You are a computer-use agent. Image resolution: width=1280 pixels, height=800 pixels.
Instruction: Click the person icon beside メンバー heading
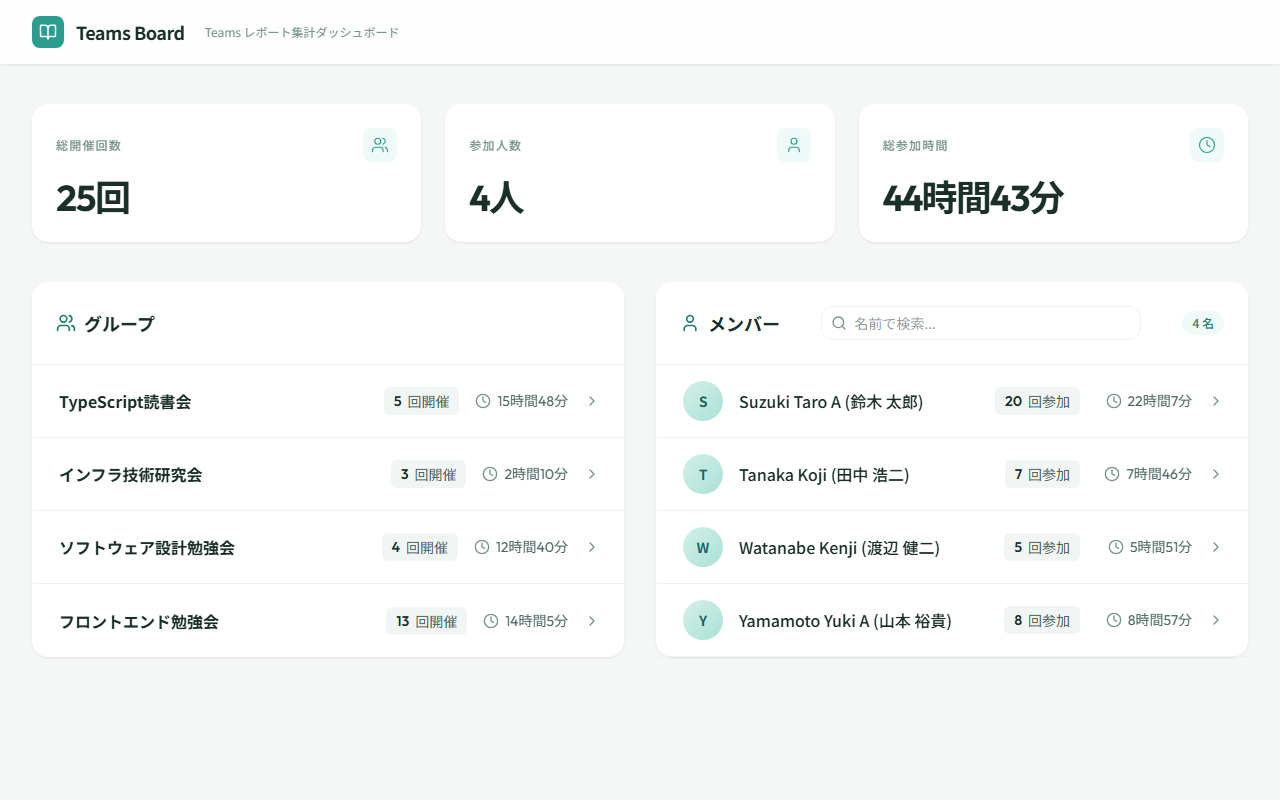(690, 323)
